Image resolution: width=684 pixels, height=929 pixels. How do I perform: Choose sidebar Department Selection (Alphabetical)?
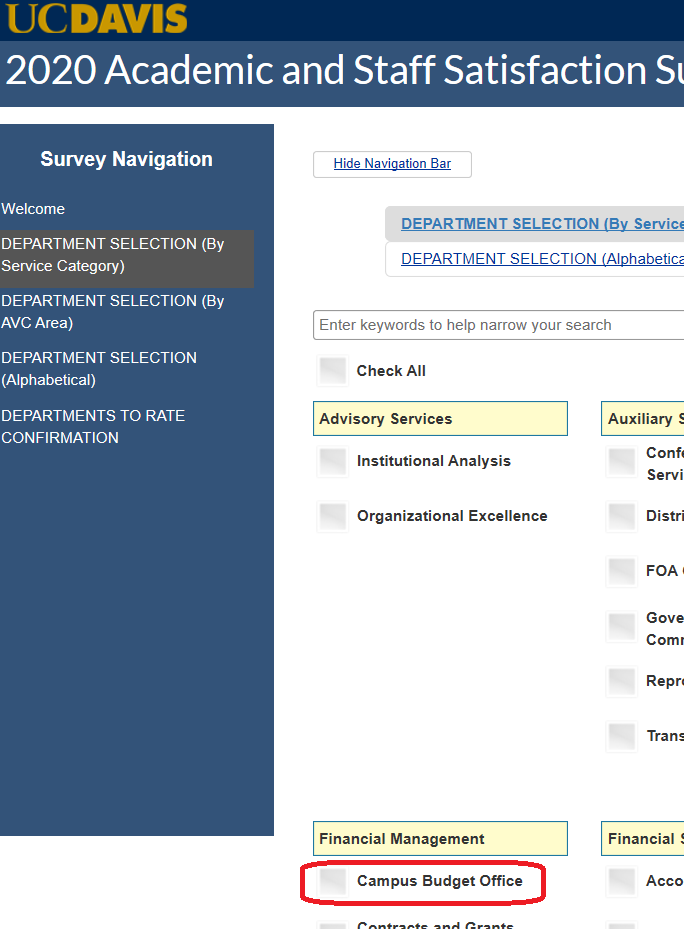click(99, 369)
